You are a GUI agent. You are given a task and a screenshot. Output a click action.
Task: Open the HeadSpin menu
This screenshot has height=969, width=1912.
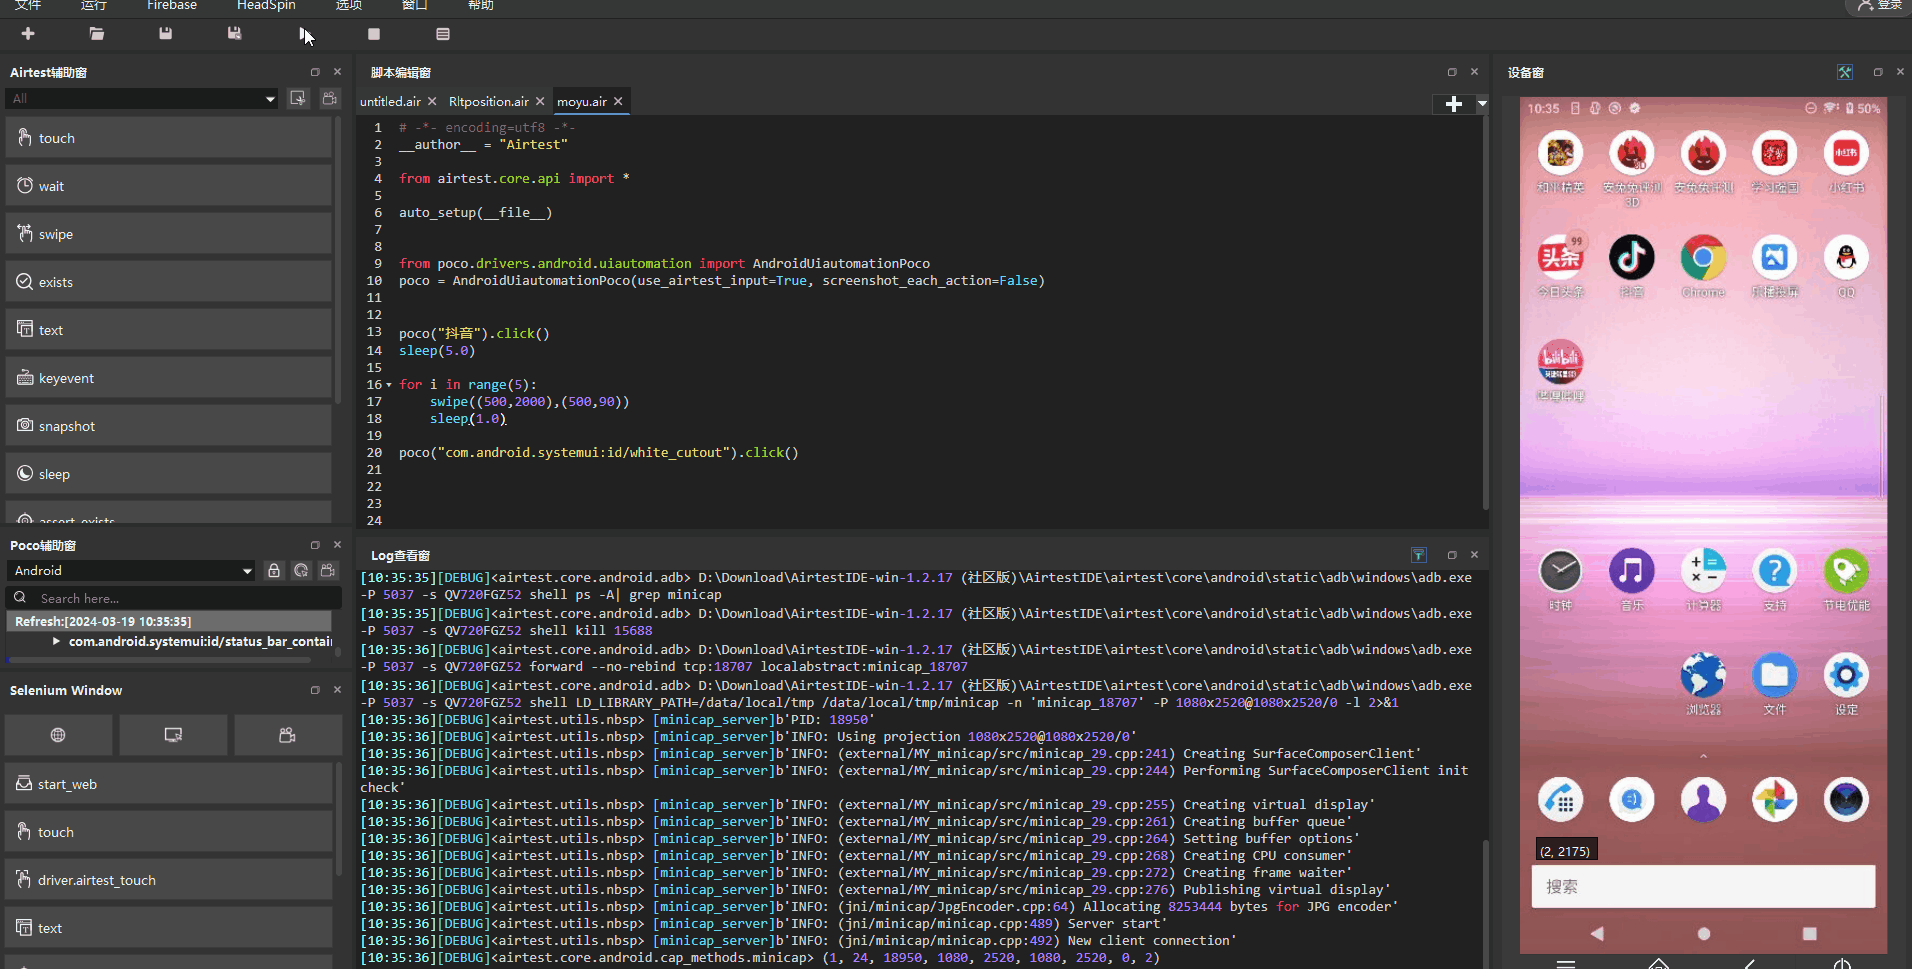[266, 6]
